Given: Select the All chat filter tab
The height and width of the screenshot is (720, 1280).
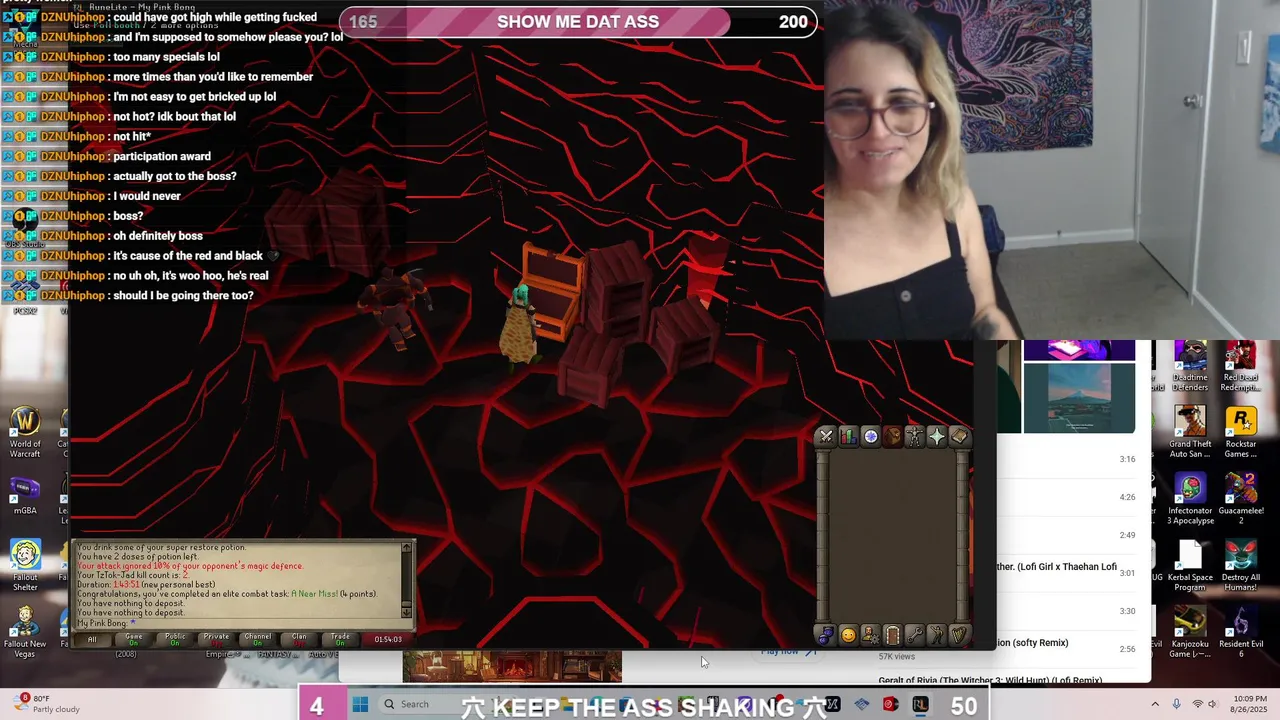Looking at the screenshot, I should [x=92, y=639].
